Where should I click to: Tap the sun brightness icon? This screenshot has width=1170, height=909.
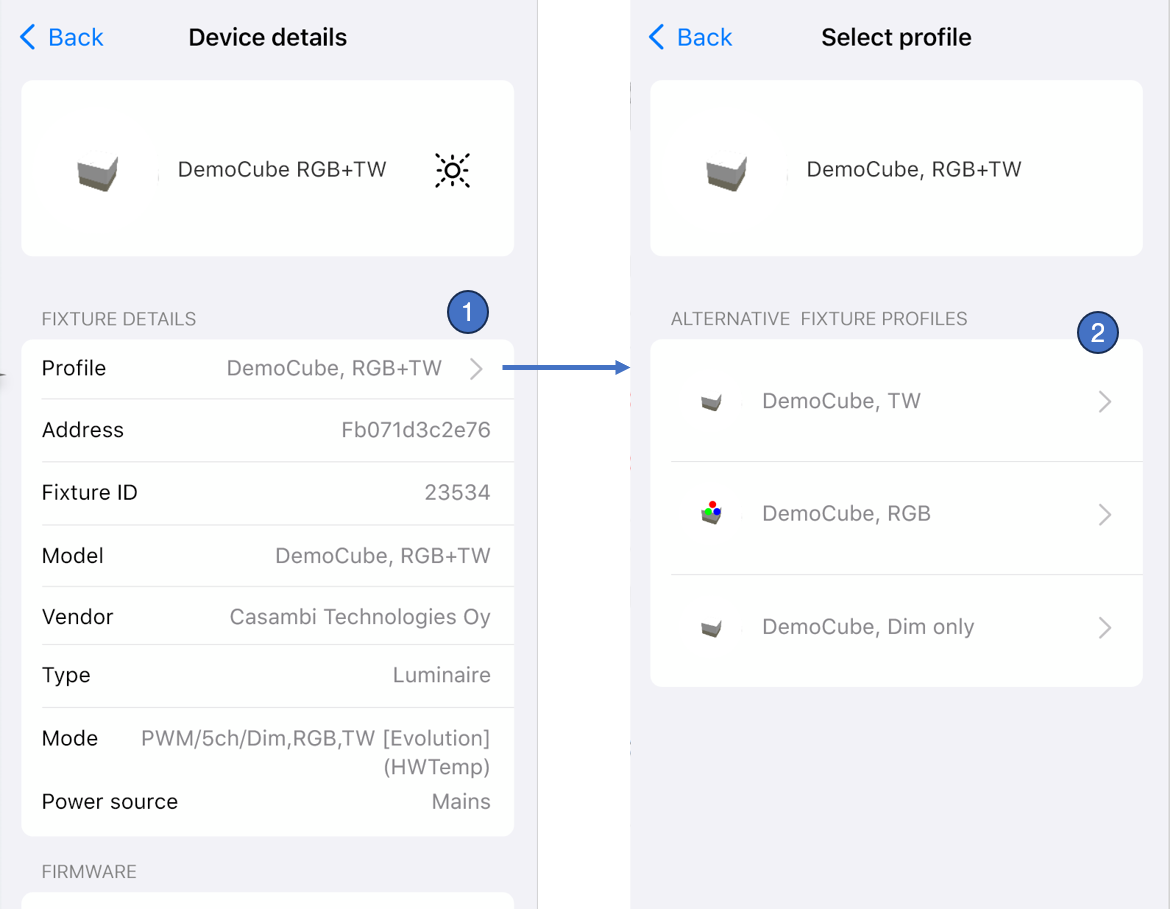tap(452, 171)
